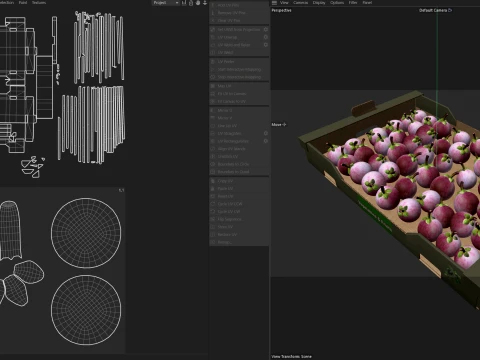Choose Unstitch UV command
Screen dimensions: 480x360
(x=239, y=156)
